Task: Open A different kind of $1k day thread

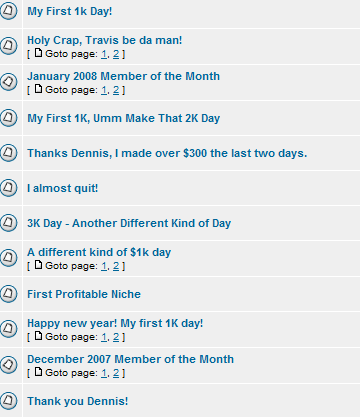Action: tap(99, 252)
